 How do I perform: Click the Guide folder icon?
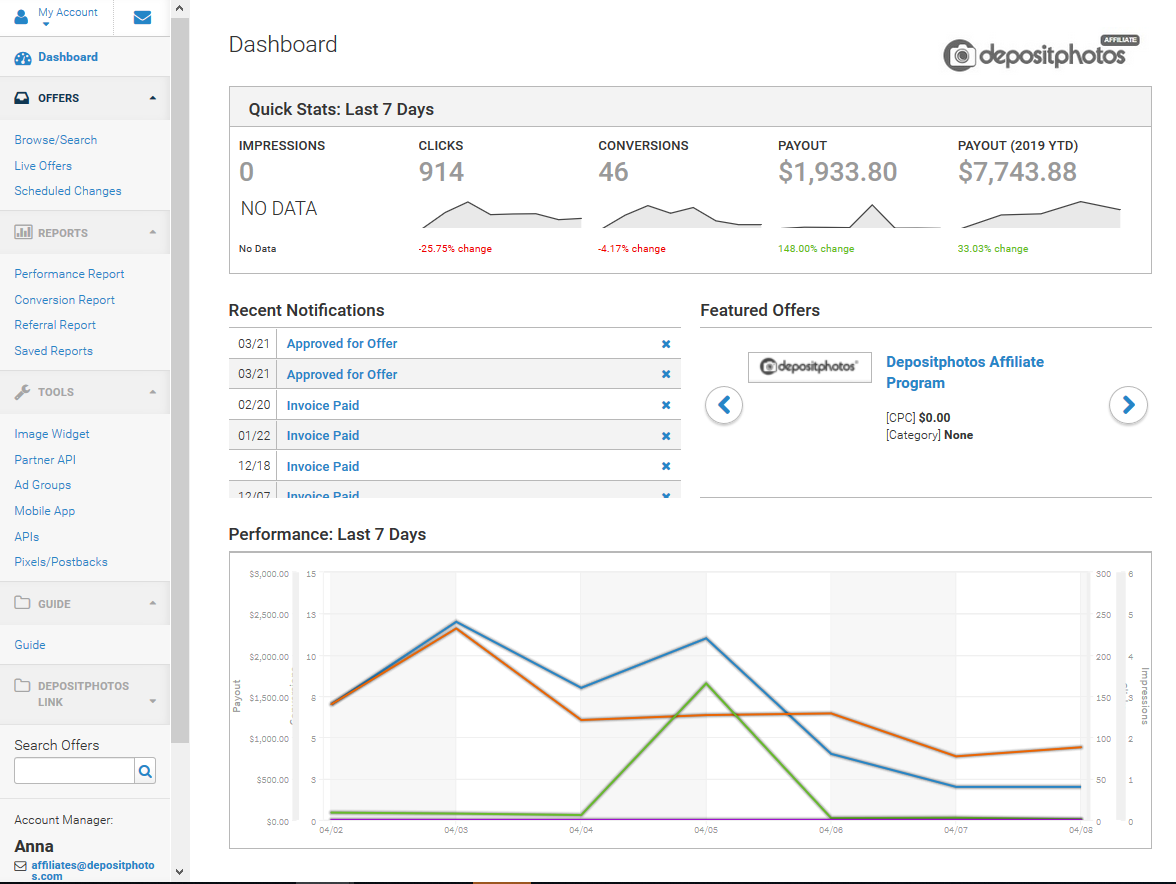pyautogui.click(x=22, y=603)
